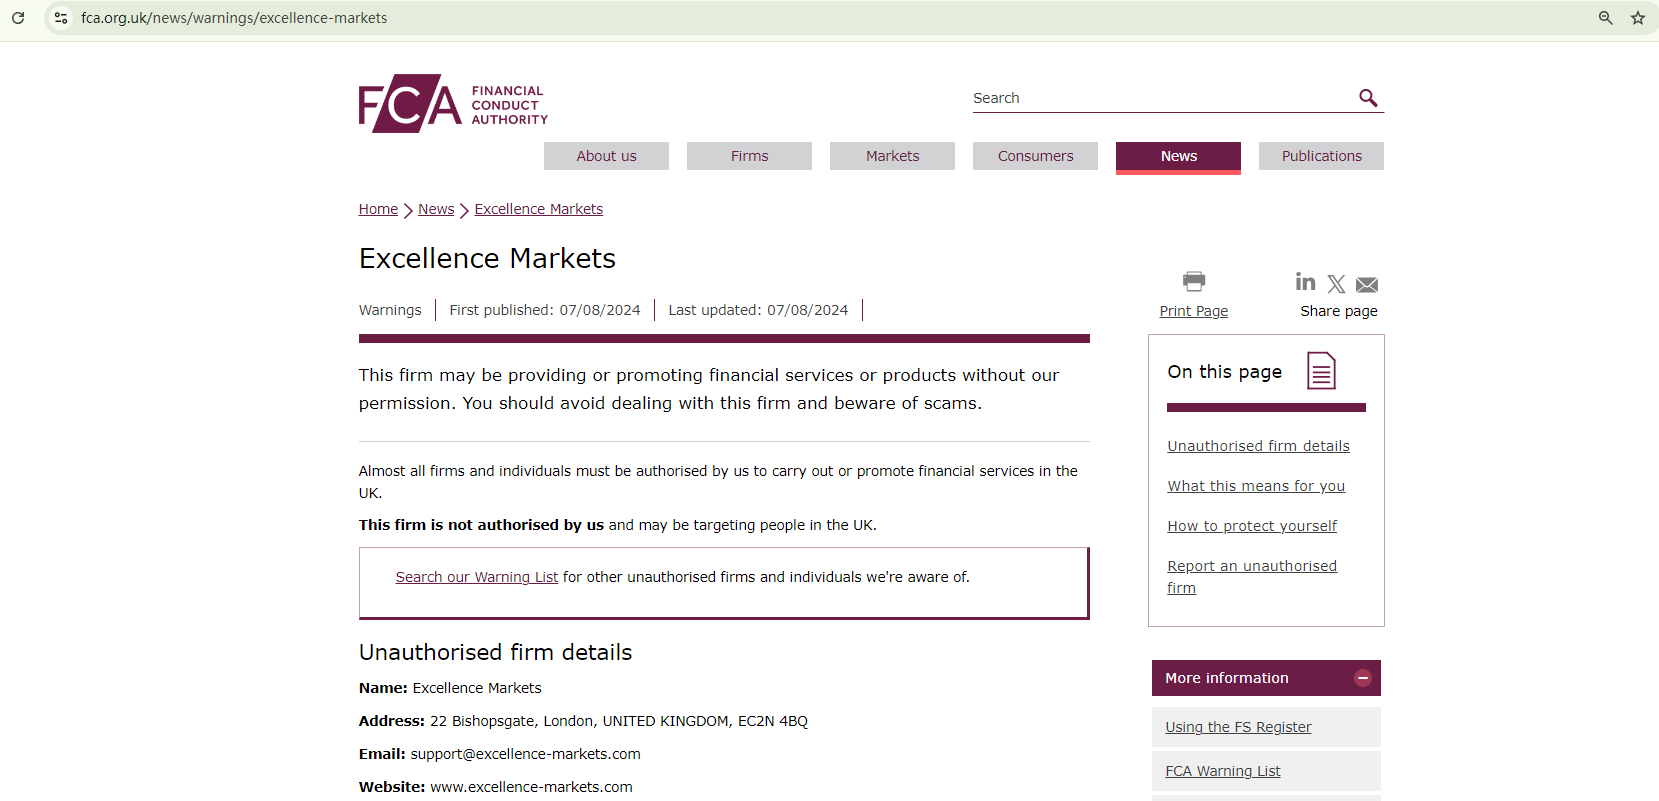Open Using the FS Register link
Image resolution: width=1659 pixels, height=801 pixels.
(1238, 727)
